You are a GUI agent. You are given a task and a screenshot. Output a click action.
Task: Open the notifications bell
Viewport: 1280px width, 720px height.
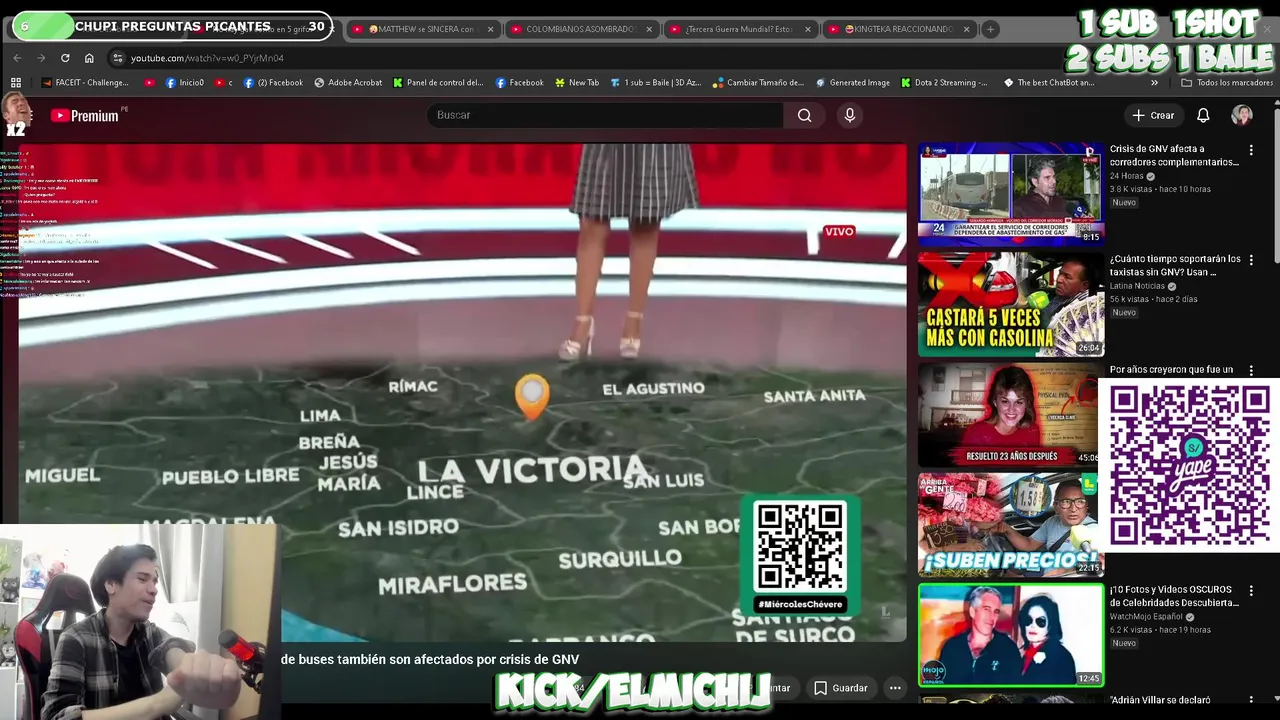pos(1203,115)
